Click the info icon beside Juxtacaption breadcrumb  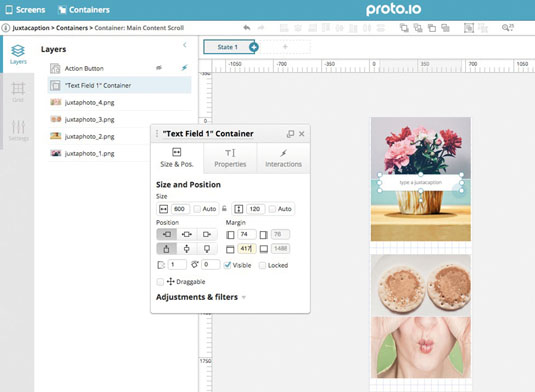pyautogui.click(x=6, y=28)
